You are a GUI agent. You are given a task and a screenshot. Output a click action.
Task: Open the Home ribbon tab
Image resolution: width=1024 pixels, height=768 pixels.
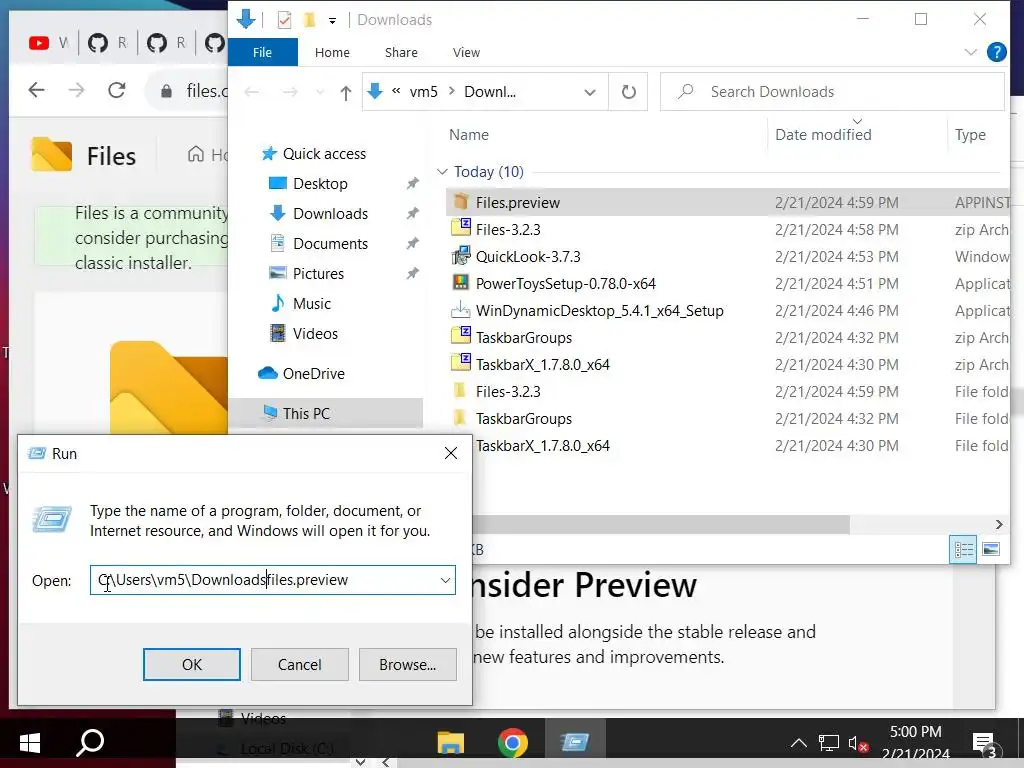[332, 52]
